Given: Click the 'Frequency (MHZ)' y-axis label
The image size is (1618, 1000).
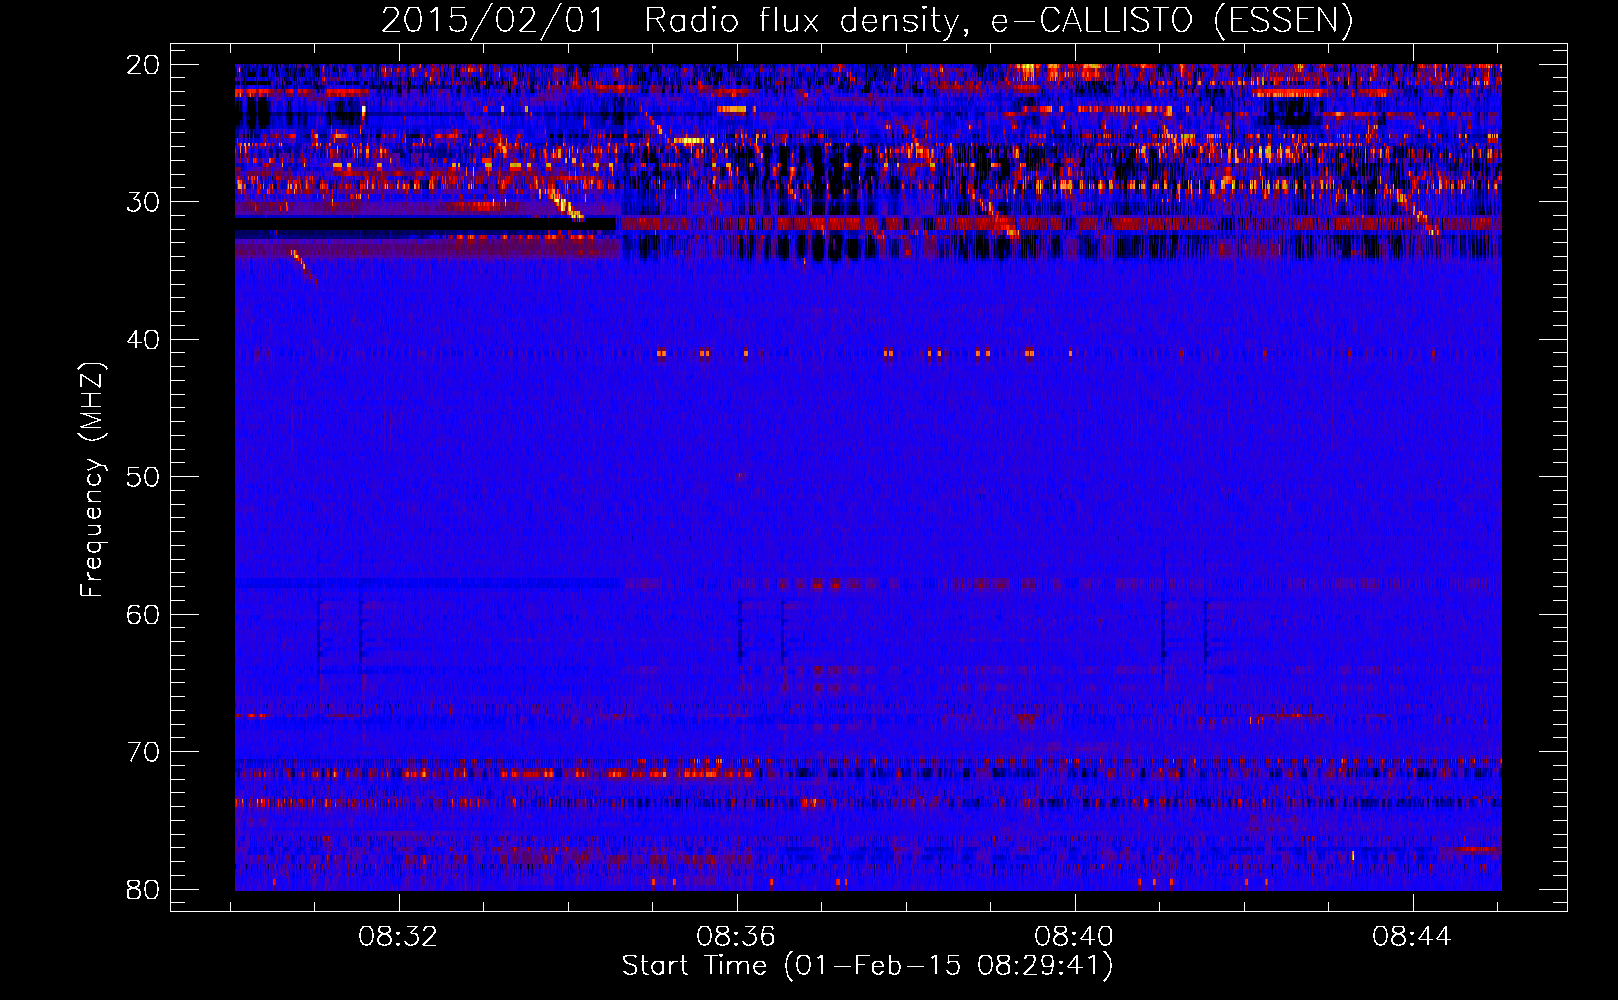Looking at the screenshot, I should click(x=92, y=480).
